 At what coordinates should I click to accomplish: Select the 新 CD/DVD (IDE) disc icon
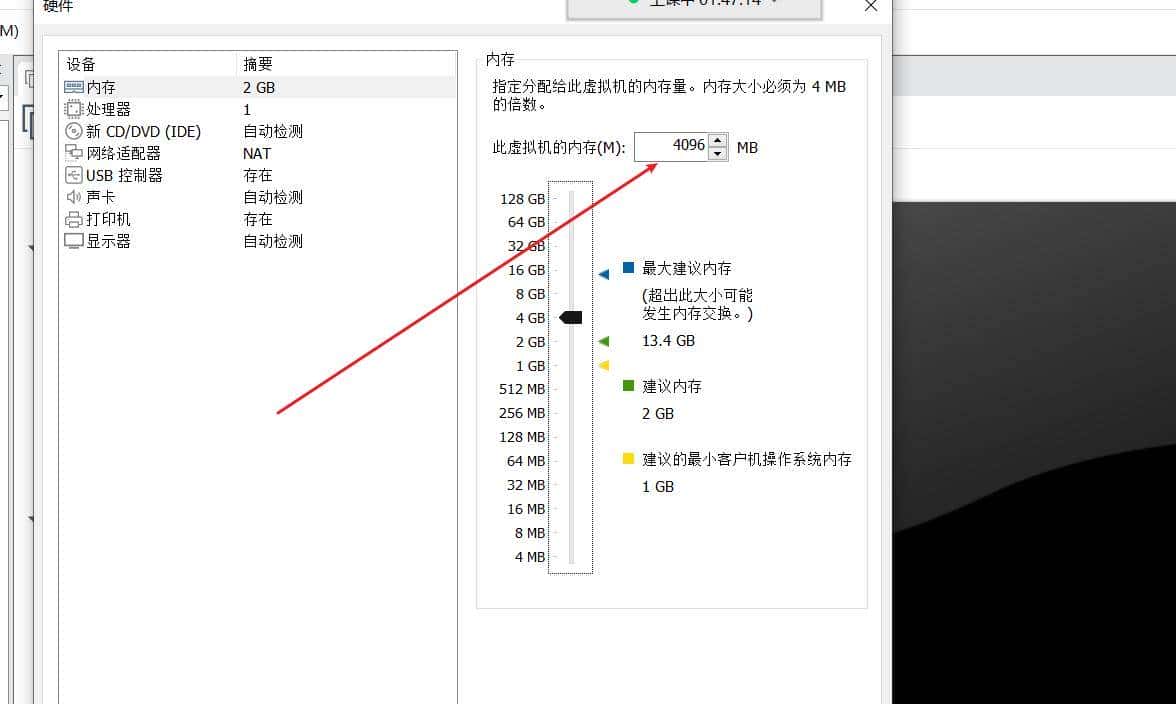click(x=74, y=131)
